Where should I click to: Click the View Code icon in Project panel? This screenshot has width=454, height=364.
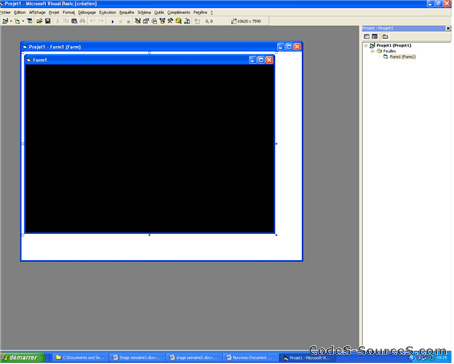[x=367, y=36]
